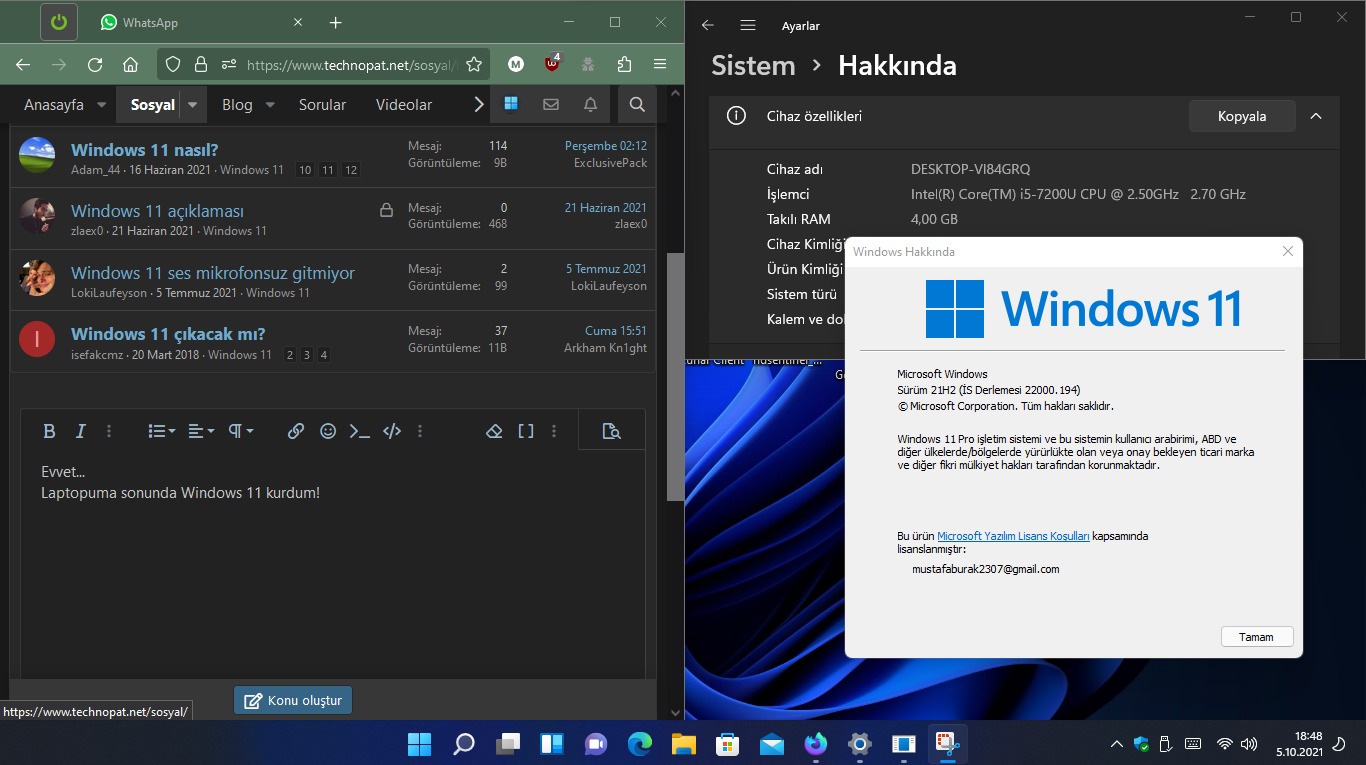Go back one page in Firefox

23,64
